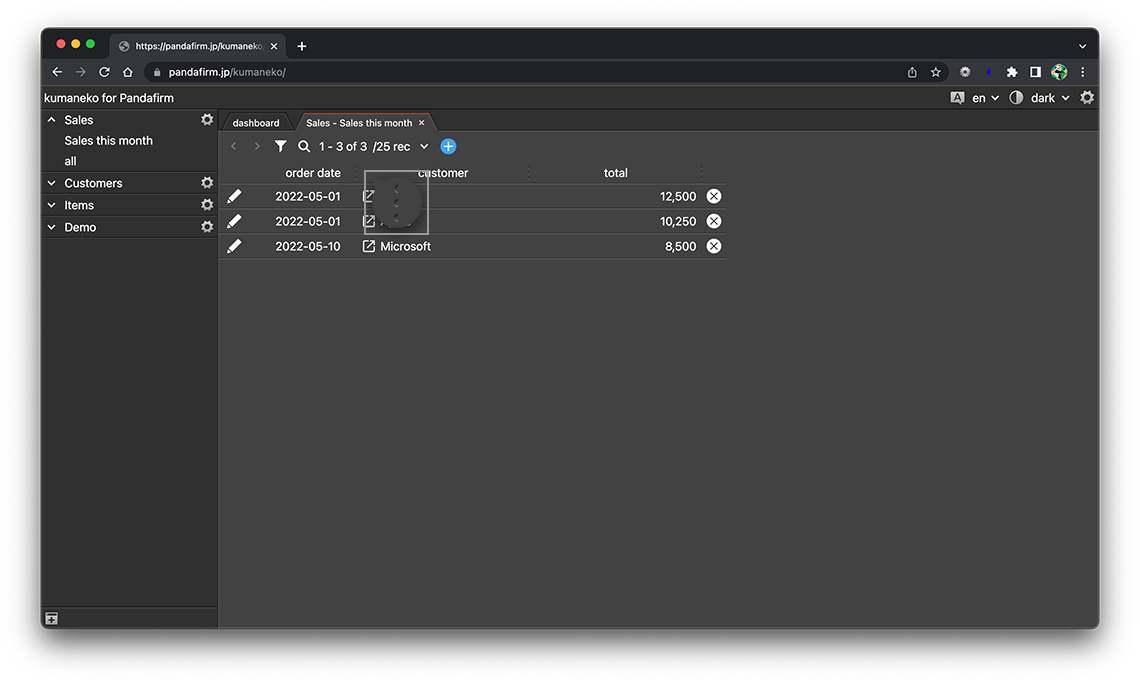Image resolution: width=1140 pixels, height=683 pixels.
Task: Open the en language dropdown
Action: pyautogui.click(x=984, y=98)
